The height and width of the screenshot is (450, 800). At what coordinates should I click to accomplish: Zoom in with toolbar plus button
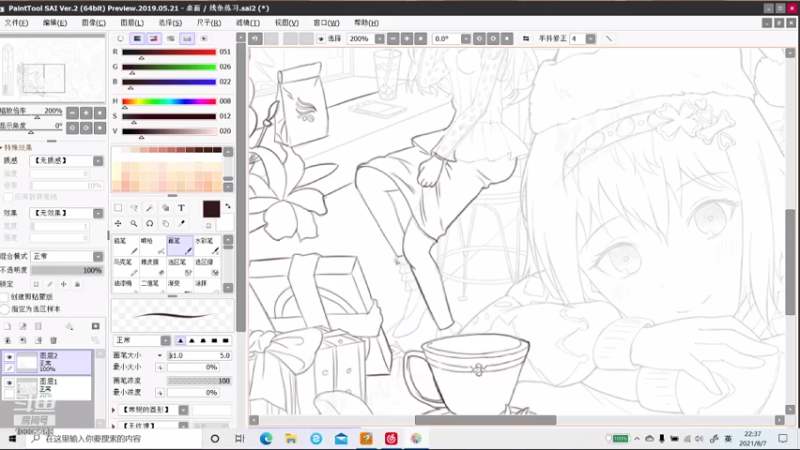pyautogui.click(x=407, y=39)
